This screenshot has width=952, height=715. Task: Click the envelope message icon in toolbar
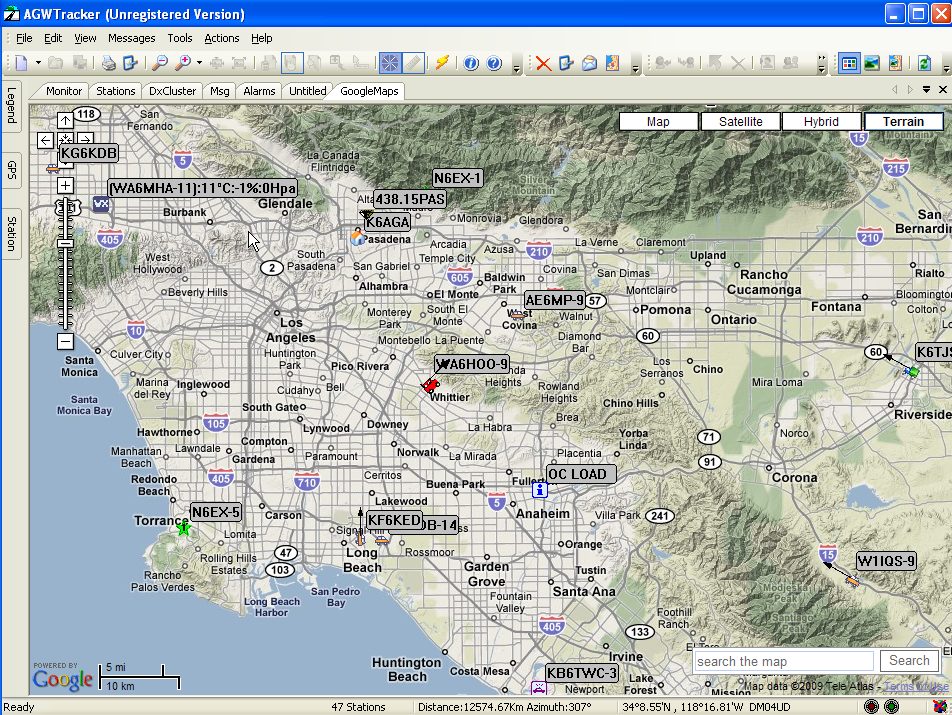point(589,63)
